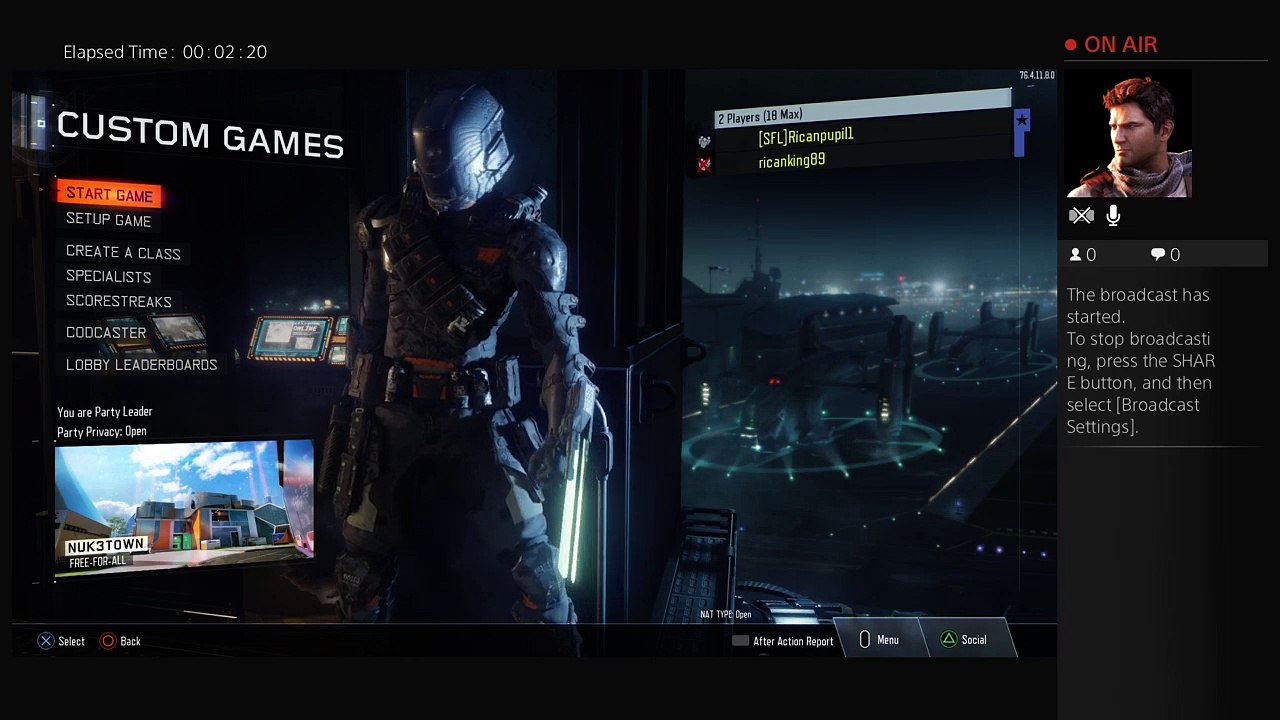The width and height of the screenshot is (1280, 720).
Task: Click the 'You are Party Leader' text
Action: [104, 412]
